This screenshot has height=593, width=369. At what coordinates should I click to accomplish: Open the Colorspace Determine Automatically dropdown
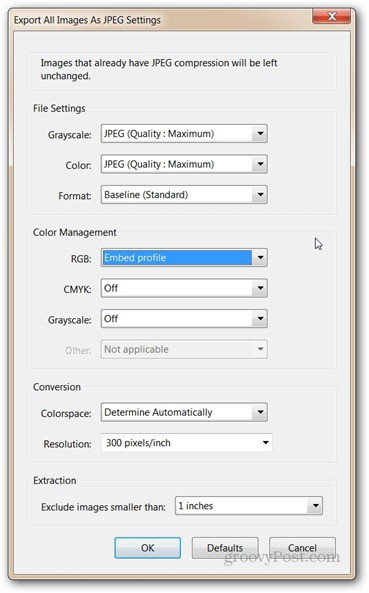pyautogui.click(x=184, y=412)
